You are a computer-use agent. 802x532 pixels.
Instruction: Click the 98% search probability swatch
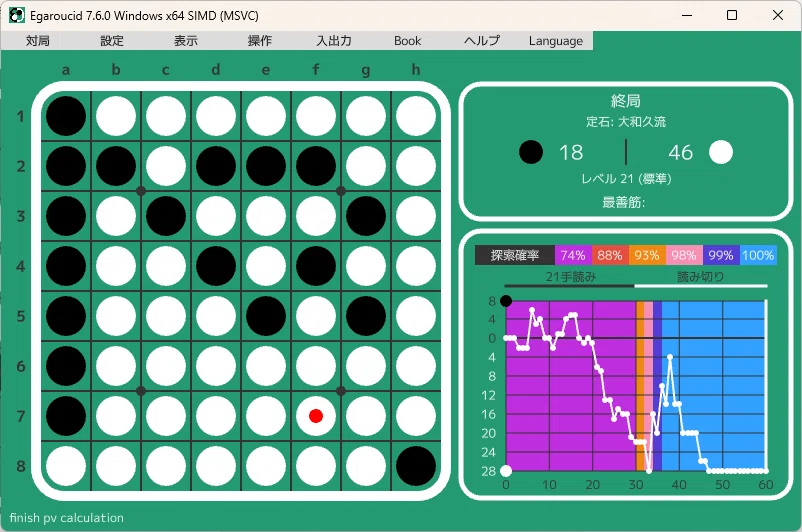pyautogui.click(x=684, y=255)
